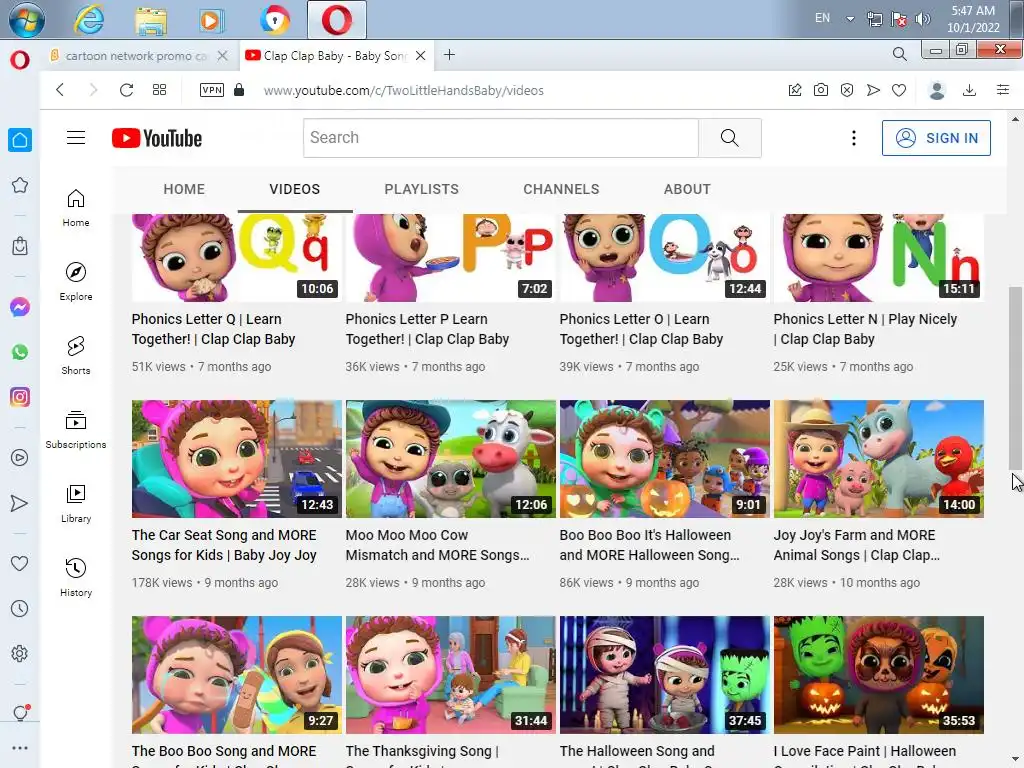Go to YouTube Home in left rail

[76, 208]
